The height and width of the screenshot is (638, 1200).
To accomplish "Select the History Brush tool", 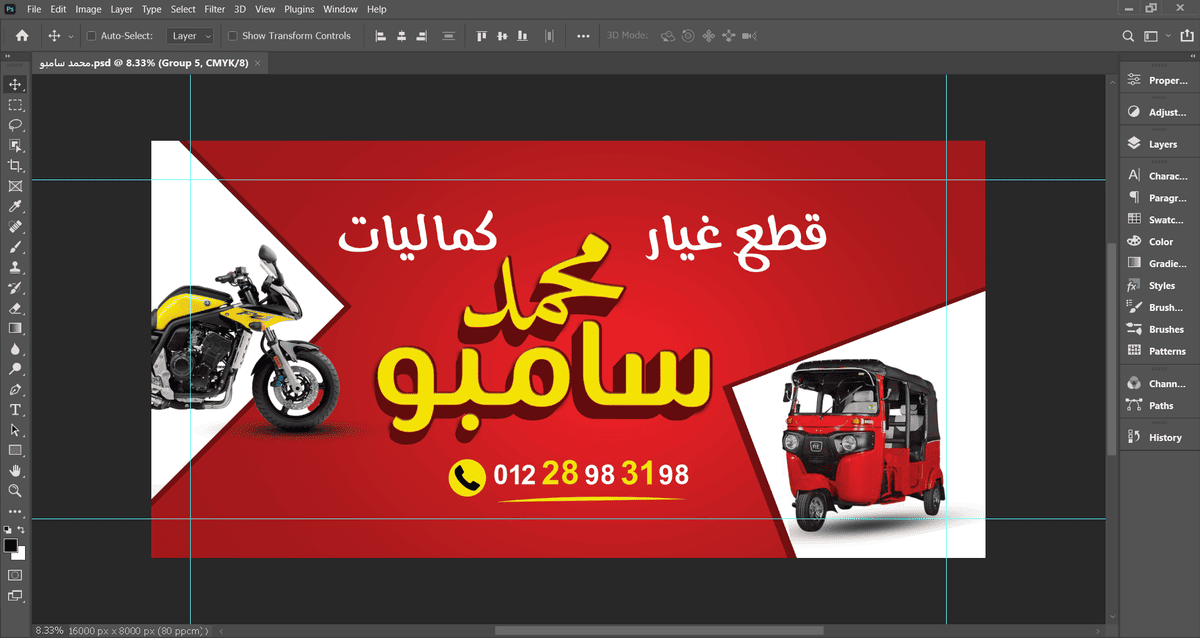I will point(15,288).
